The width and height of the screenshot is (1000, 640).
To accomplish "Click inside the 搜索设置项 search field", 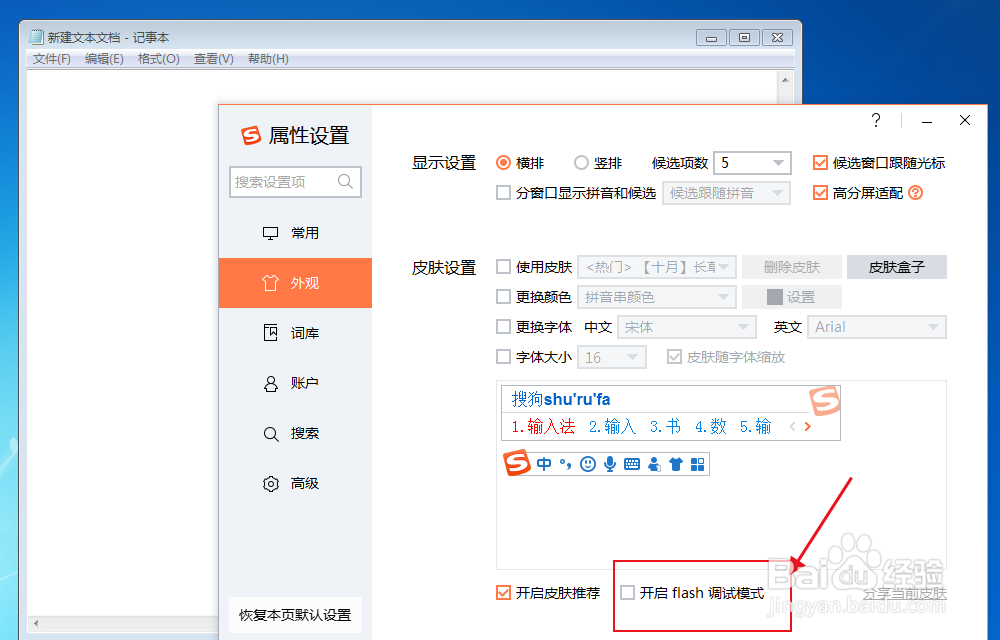I will pyautogui.click(x=295, y=182).
